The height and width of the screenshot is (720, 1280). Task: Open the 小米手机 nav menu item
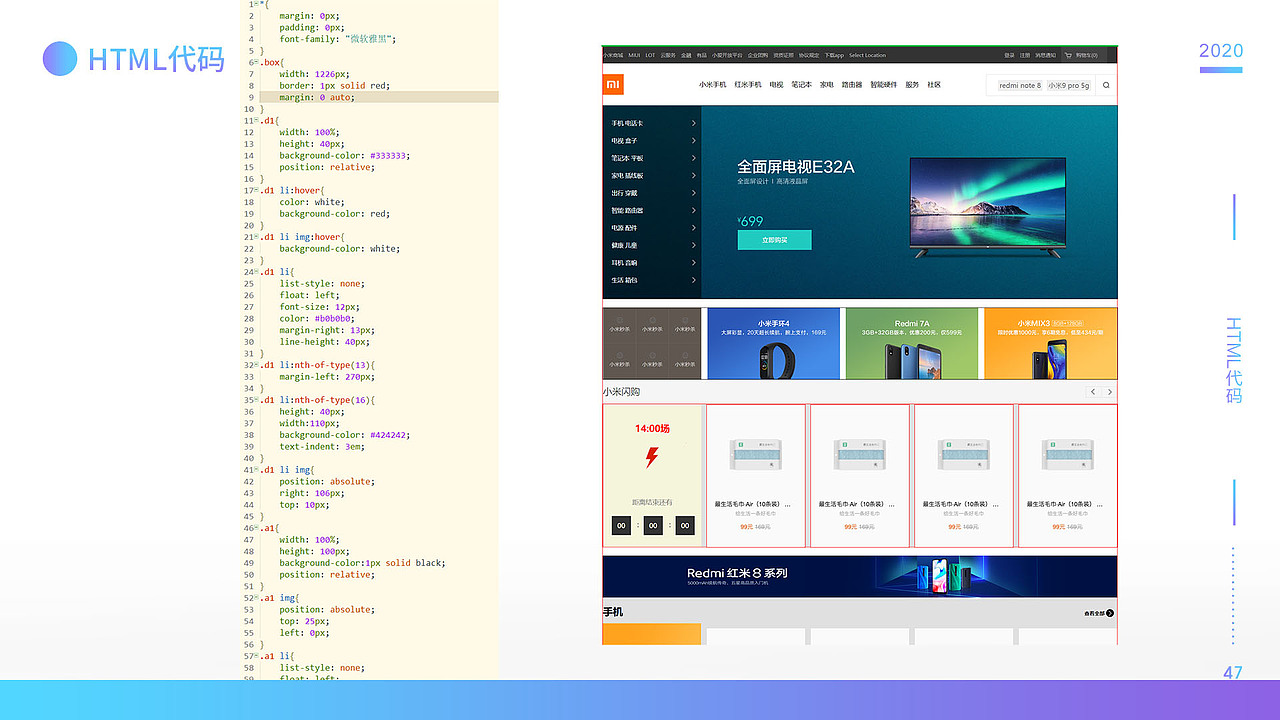point(713,85)
